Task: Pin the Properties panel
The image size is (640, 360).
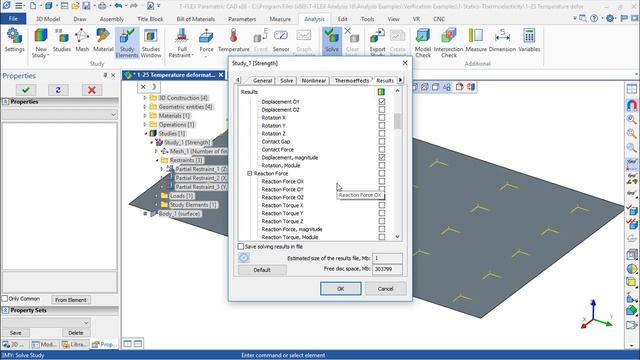Action: click(x=105, y=76)
